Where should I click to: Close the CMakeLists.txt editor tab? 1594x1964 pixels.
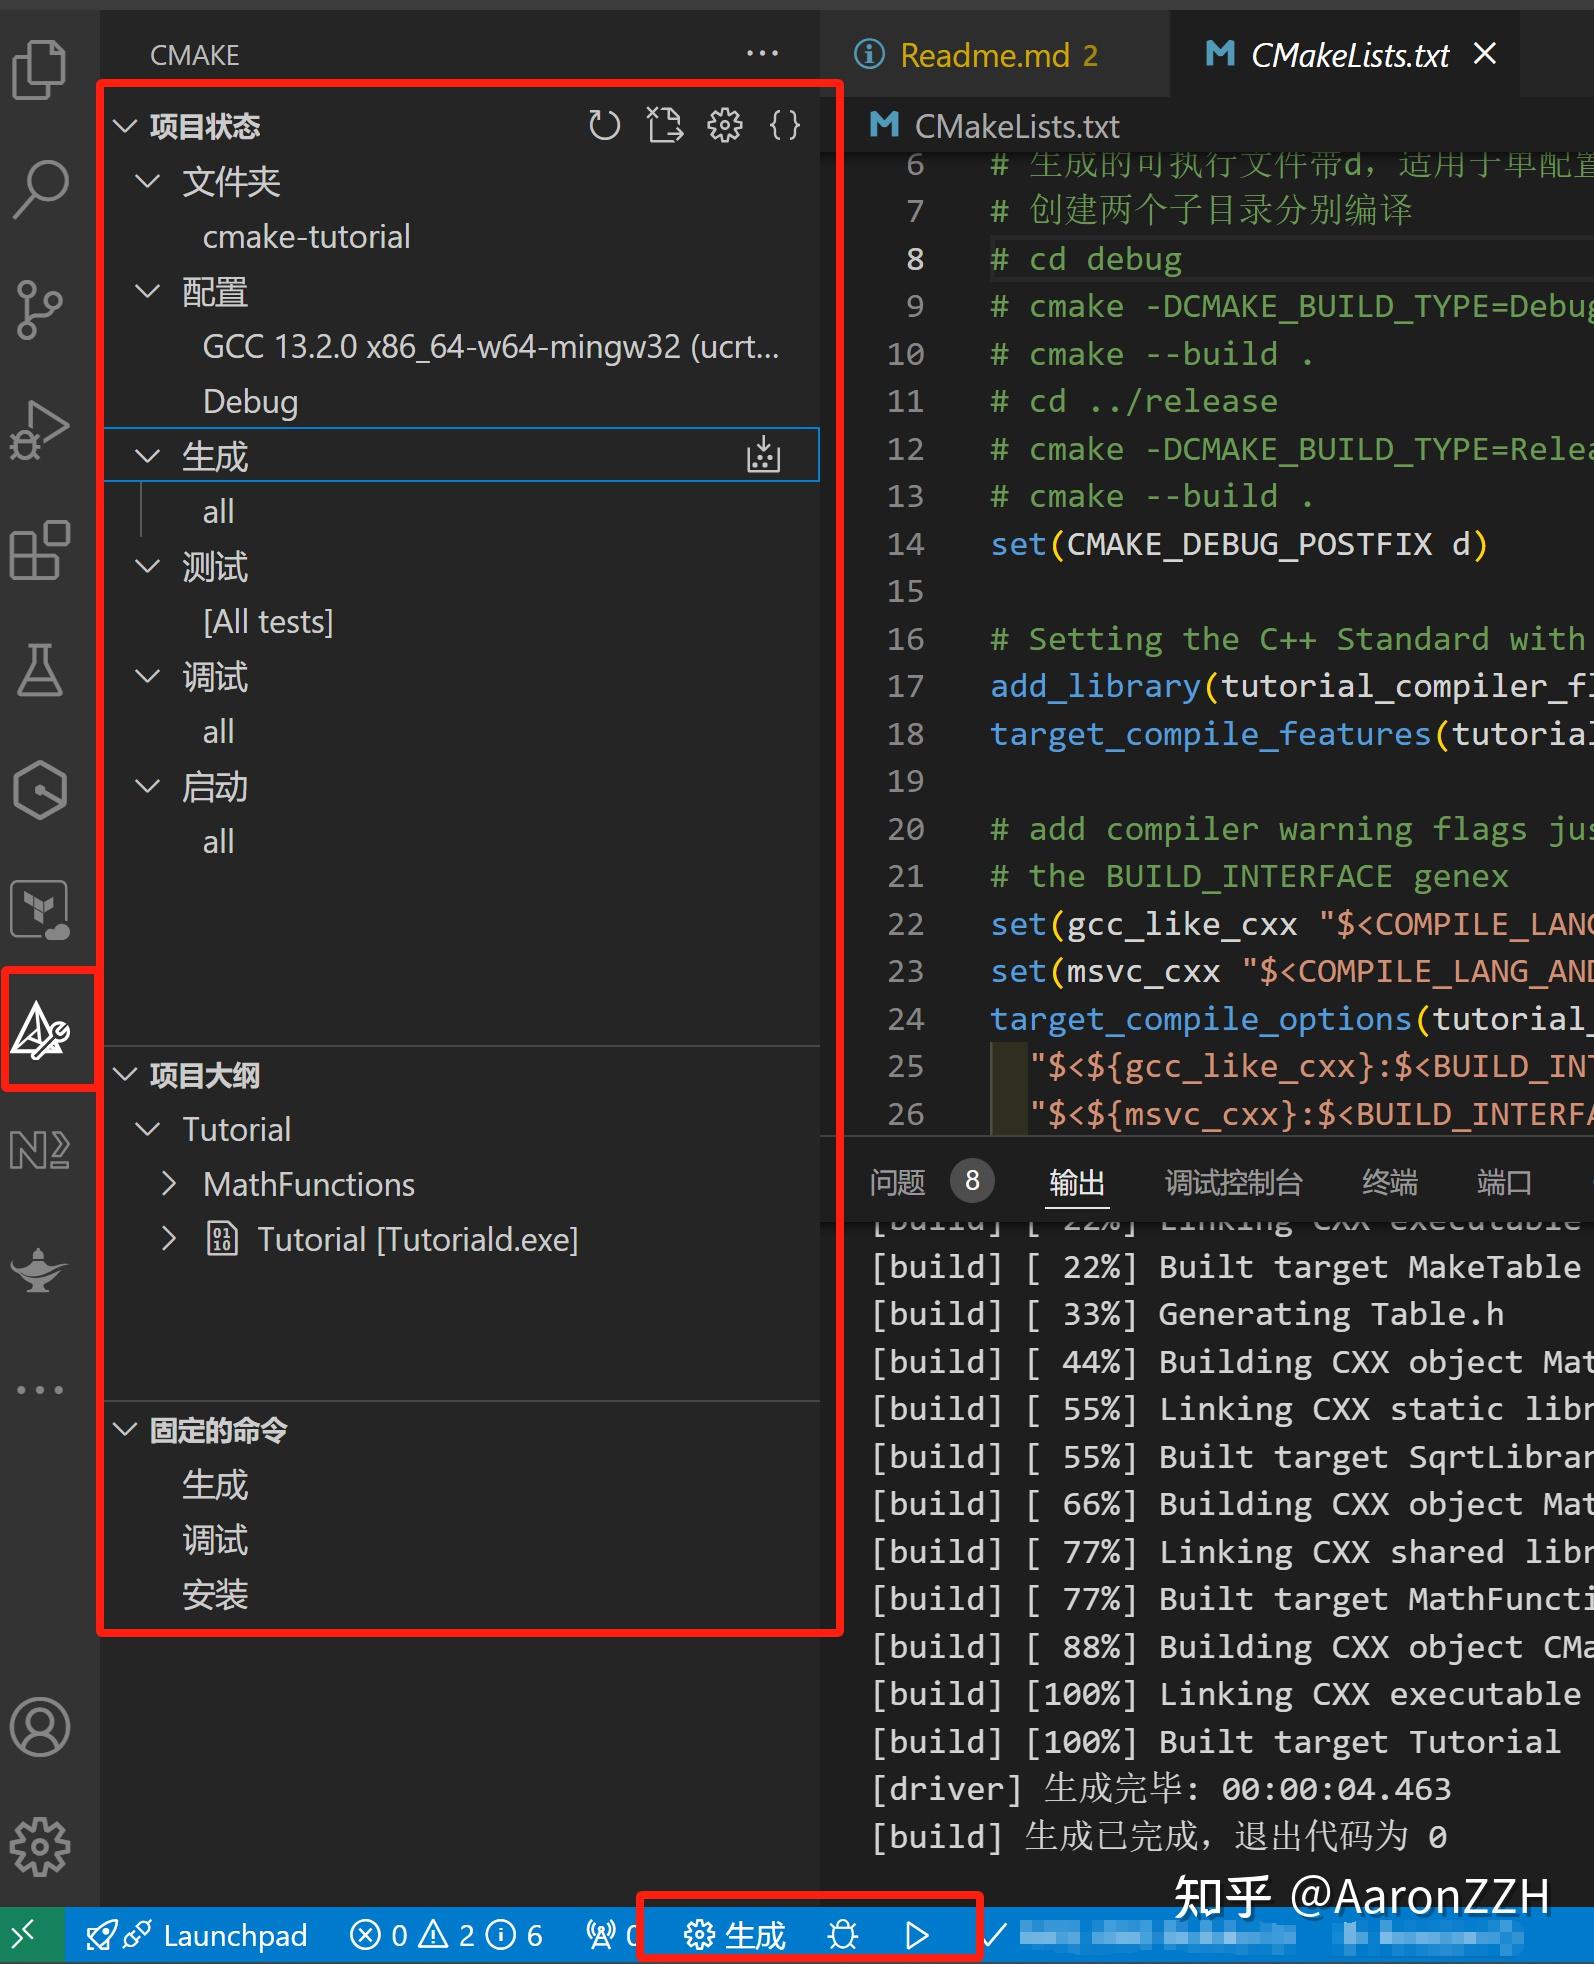tap(1485, 54)
